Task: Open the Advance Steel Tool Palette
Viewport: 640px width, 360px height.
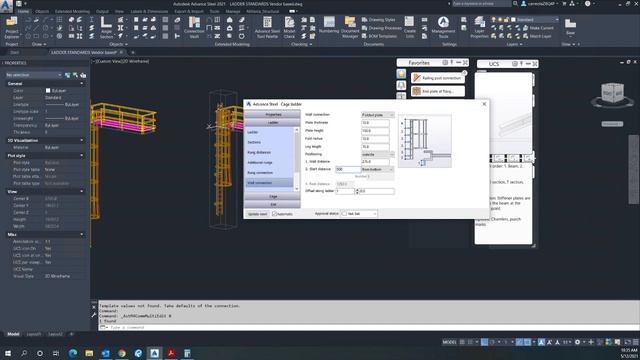Action: 267,28
